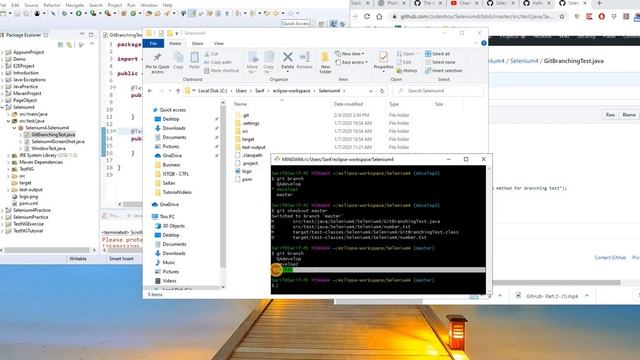Click the Paste icon in Explorer ribbon

(x=194, y=58)
